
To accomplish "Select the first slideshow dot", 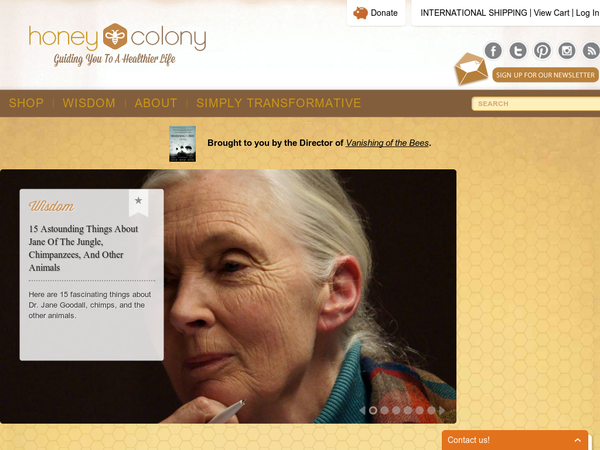I will tap(373, 410).
